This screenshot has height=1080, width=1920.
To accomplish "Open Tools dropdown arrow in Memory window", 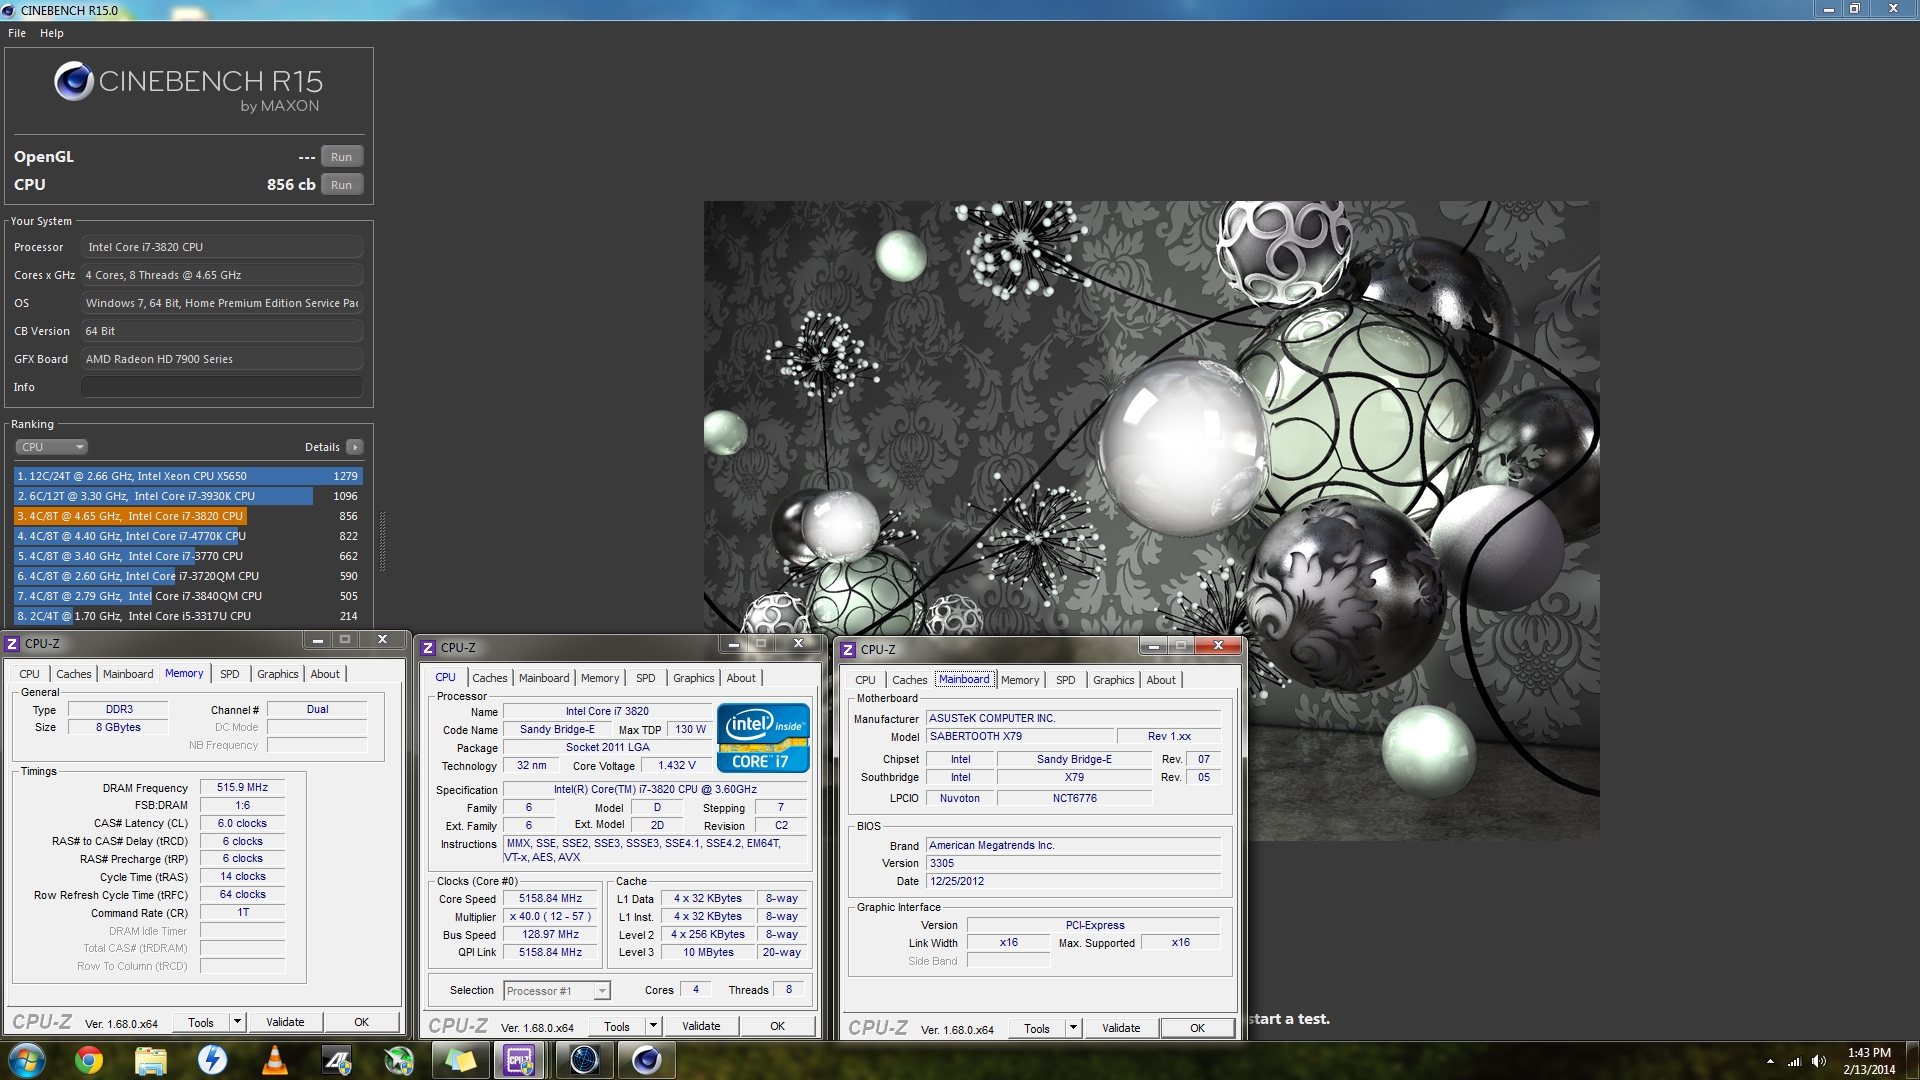I will (x=237, y=1022).
